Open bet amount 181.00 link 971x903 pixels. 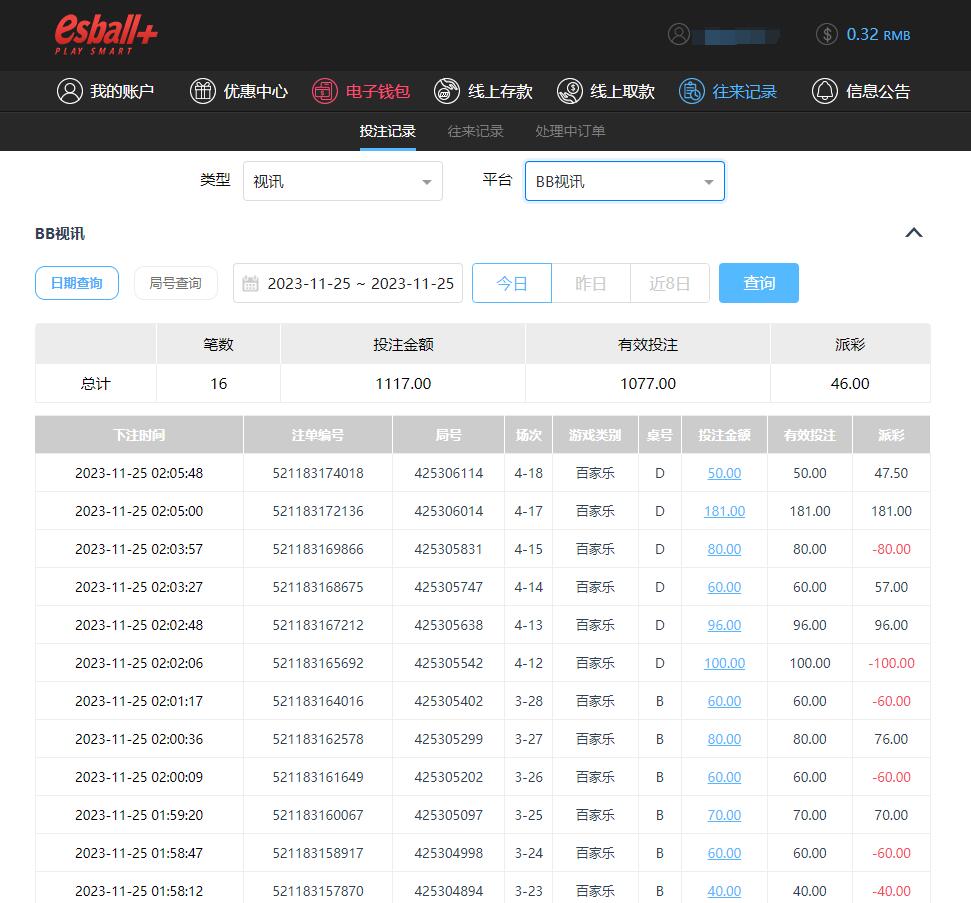(724, 511)
